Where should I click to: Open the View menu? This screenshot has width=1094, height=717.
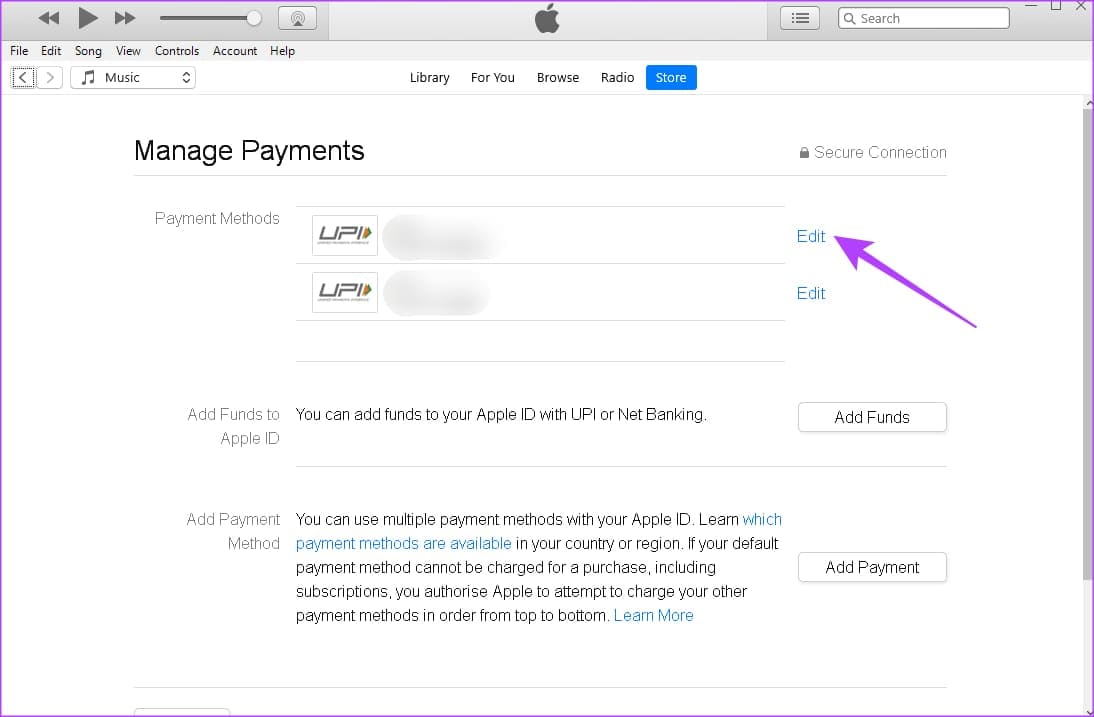pyautogui.click(x=128, y=51)
